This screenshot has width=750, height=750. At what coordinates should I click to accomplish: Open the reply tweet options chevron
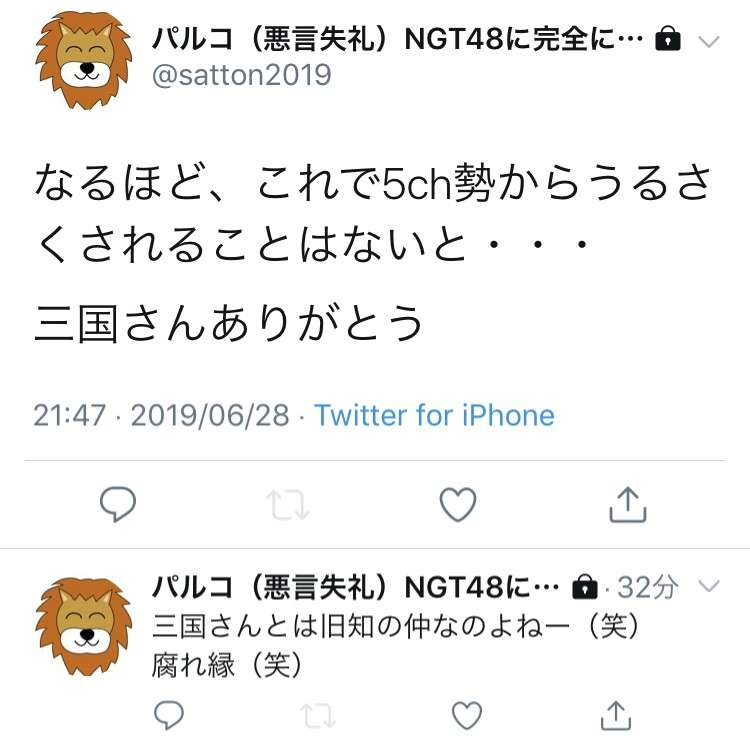click(709, 586)
